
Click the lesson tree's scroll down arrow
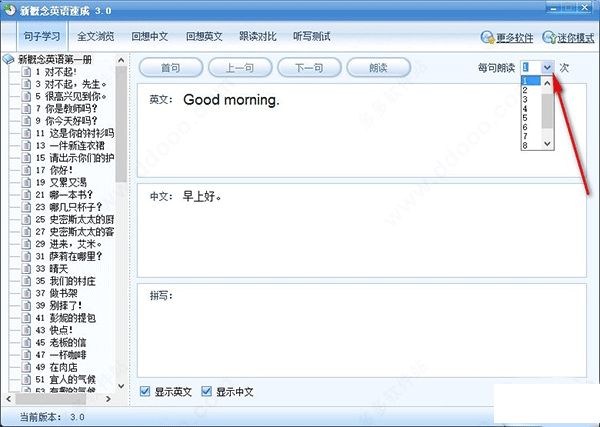[x=121, y=386]
